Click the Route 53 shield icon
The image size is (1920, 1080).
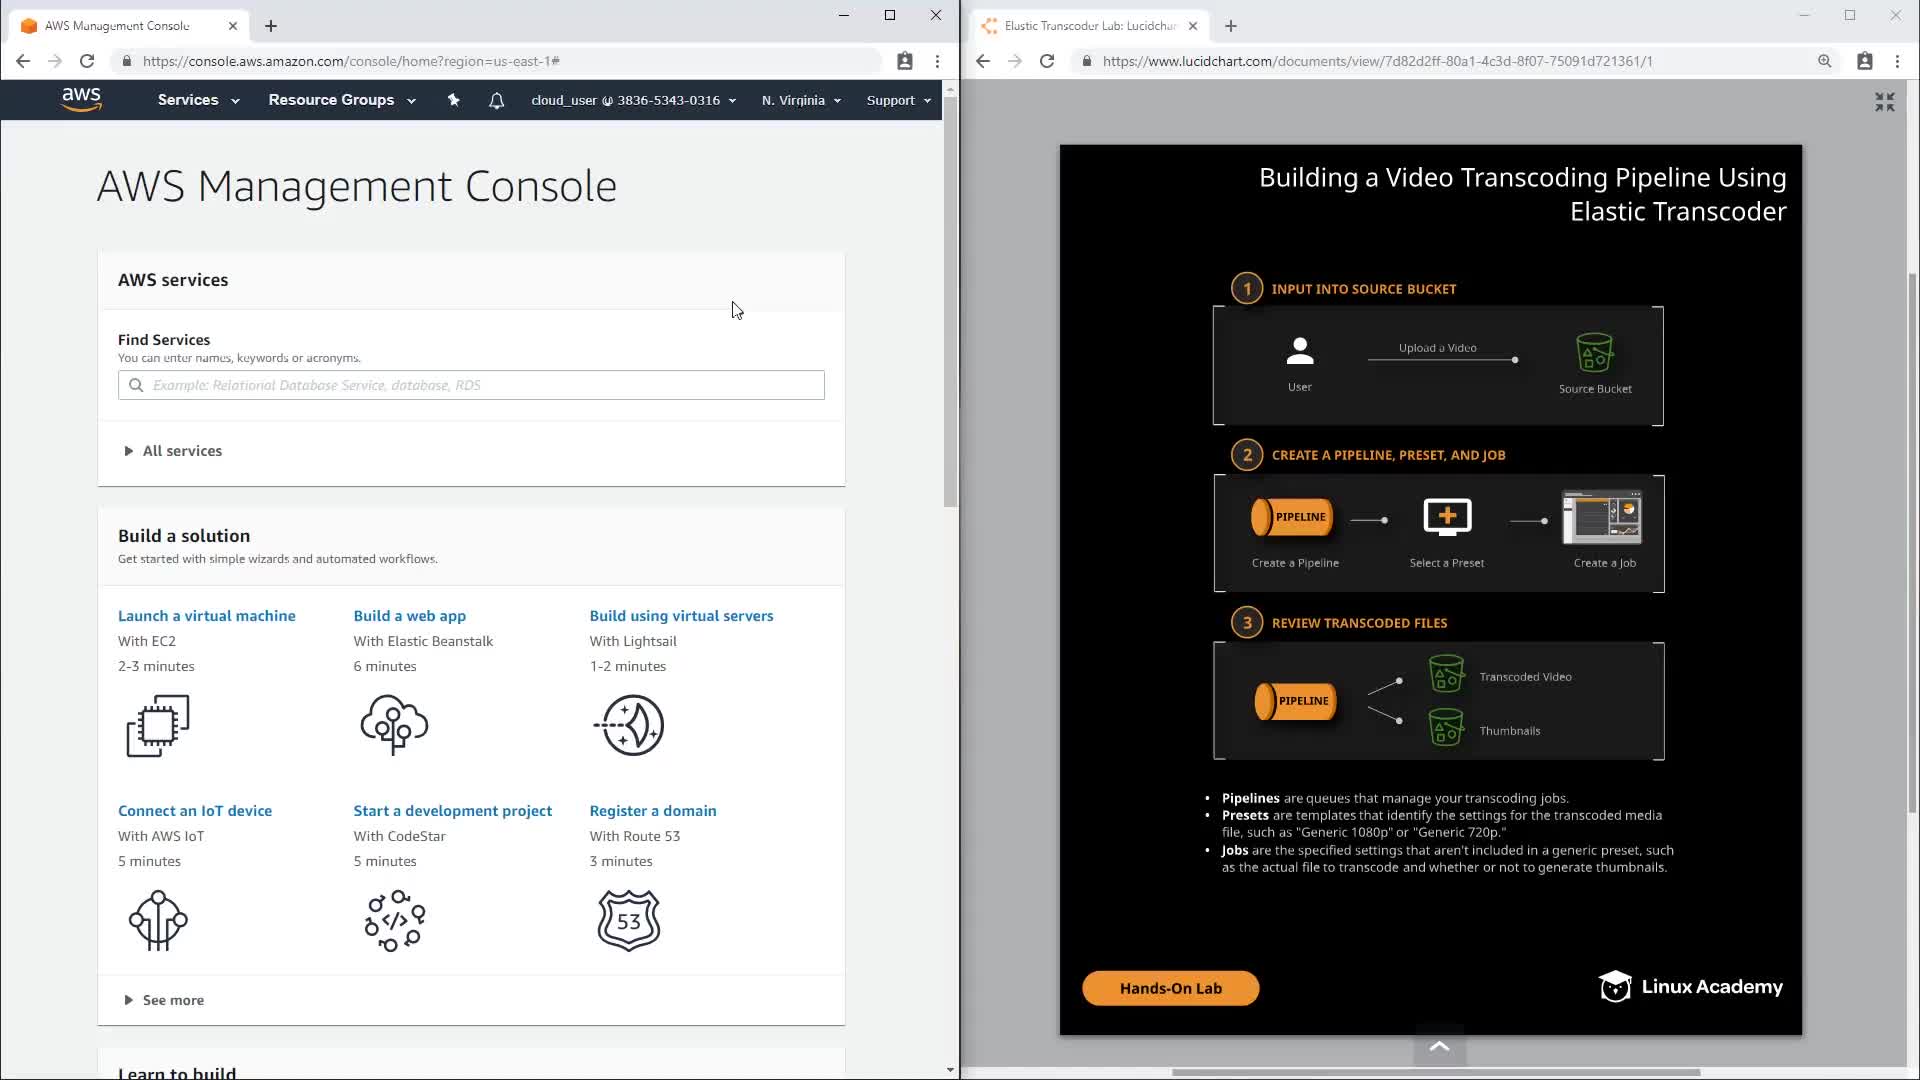click(628, 920)
